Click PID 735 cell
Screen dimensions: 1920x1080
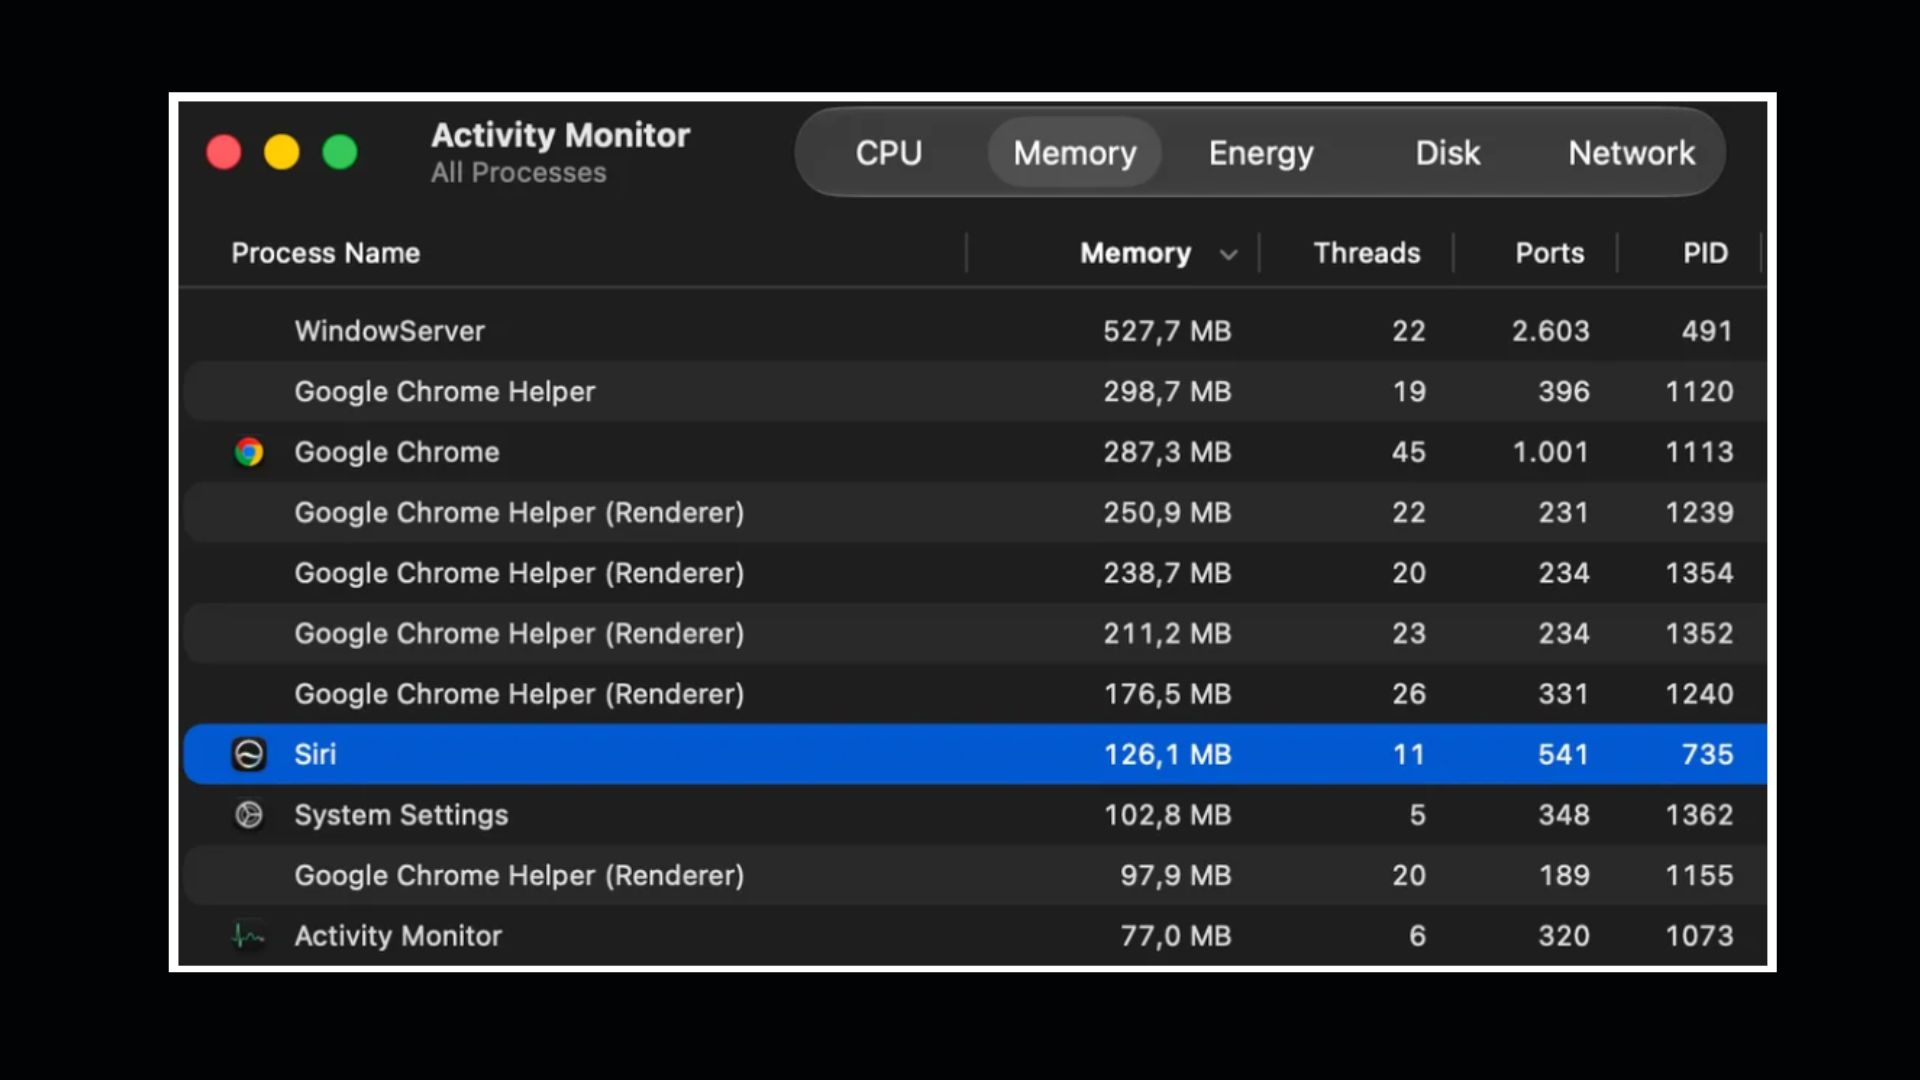[1707, 754]
